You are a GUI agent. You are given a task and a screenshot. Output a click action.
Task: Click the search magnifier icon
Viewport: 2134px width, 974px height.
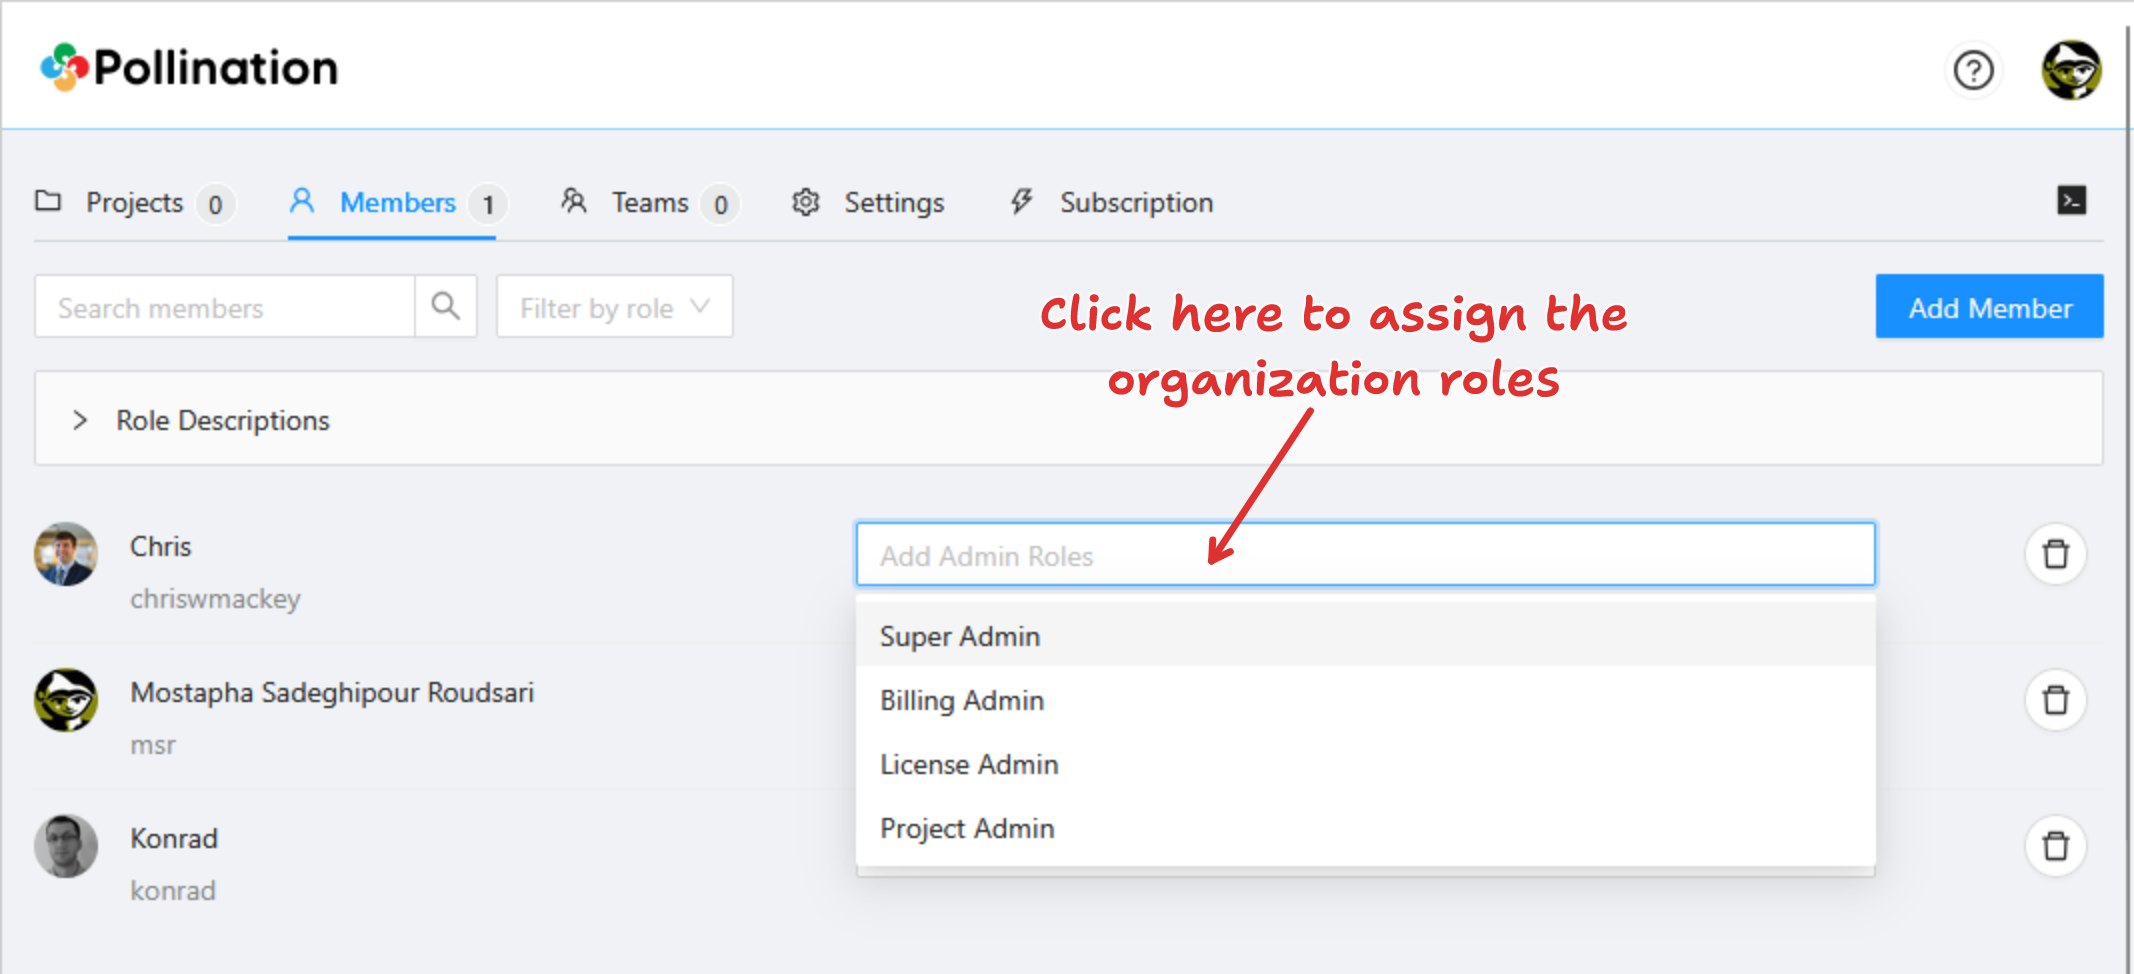(446, 307)
